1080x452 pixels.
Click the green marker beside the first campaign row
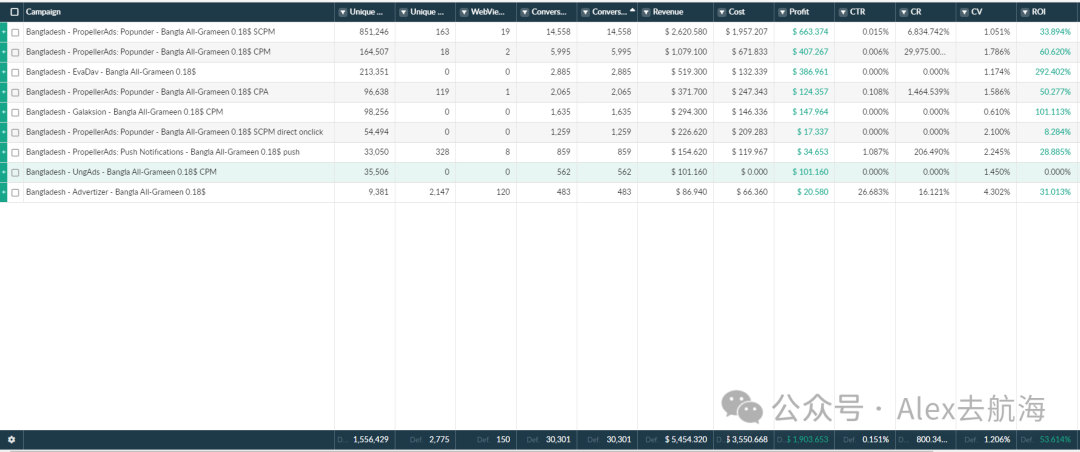[x=3, y=32]
